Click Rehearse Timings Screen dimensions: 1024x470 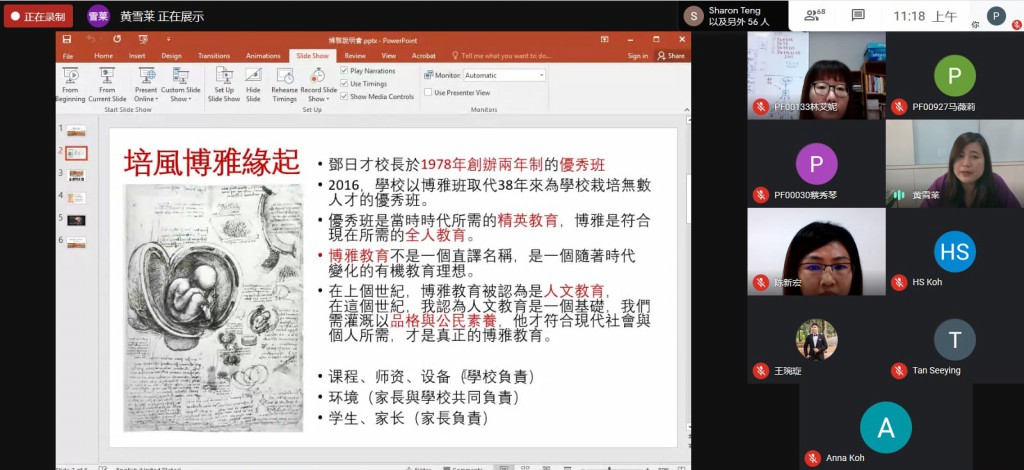pyautogui.click(x=285, y=85)
